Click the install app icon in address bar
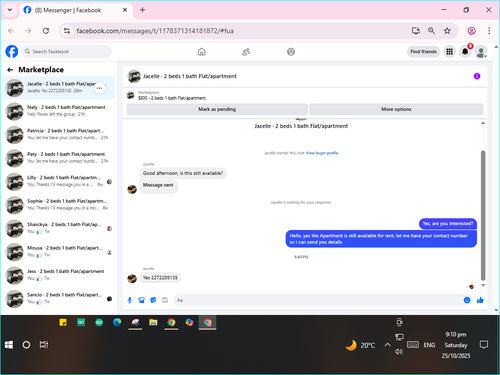500x375 pixels. [416, 31]
